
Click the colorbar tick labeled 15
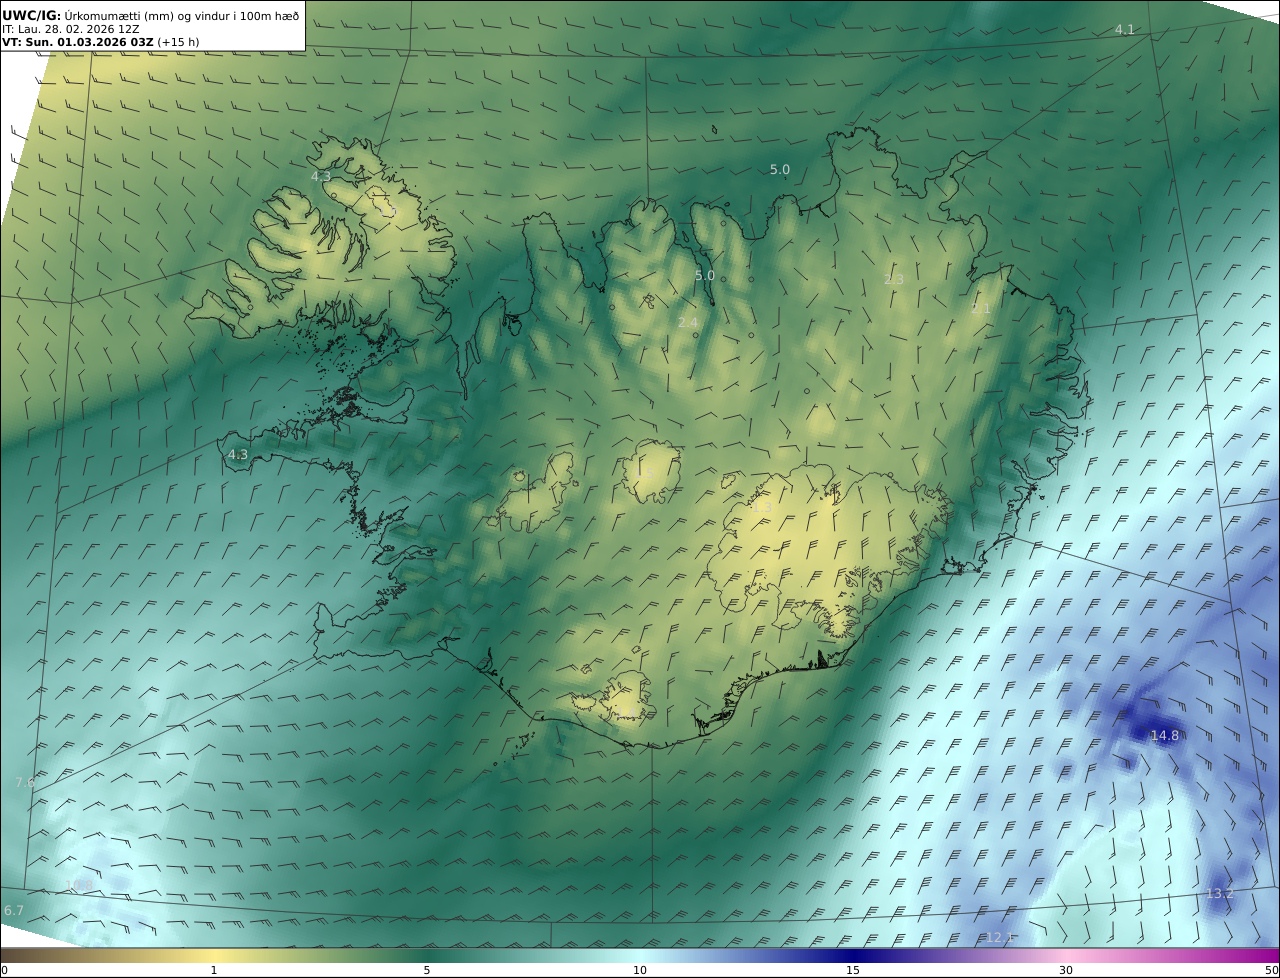[853, 970]
